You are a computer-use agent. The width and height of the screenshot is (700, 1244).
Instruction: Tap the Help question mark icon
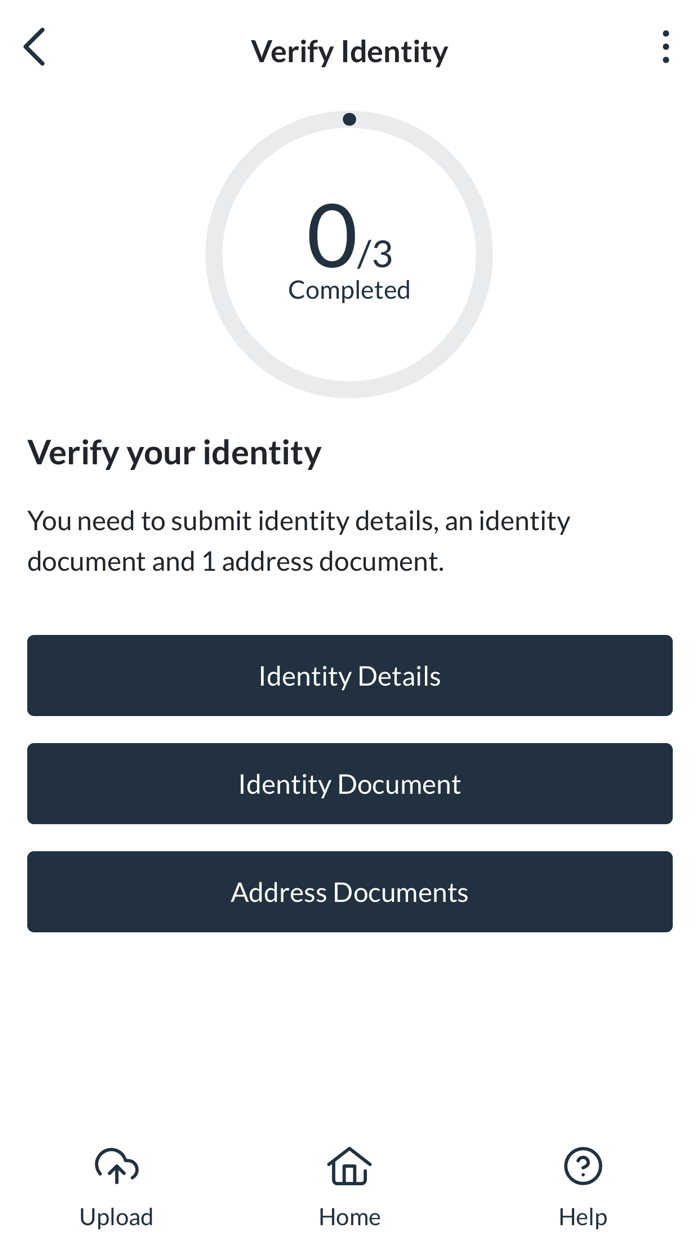[x=582, y=1165]
